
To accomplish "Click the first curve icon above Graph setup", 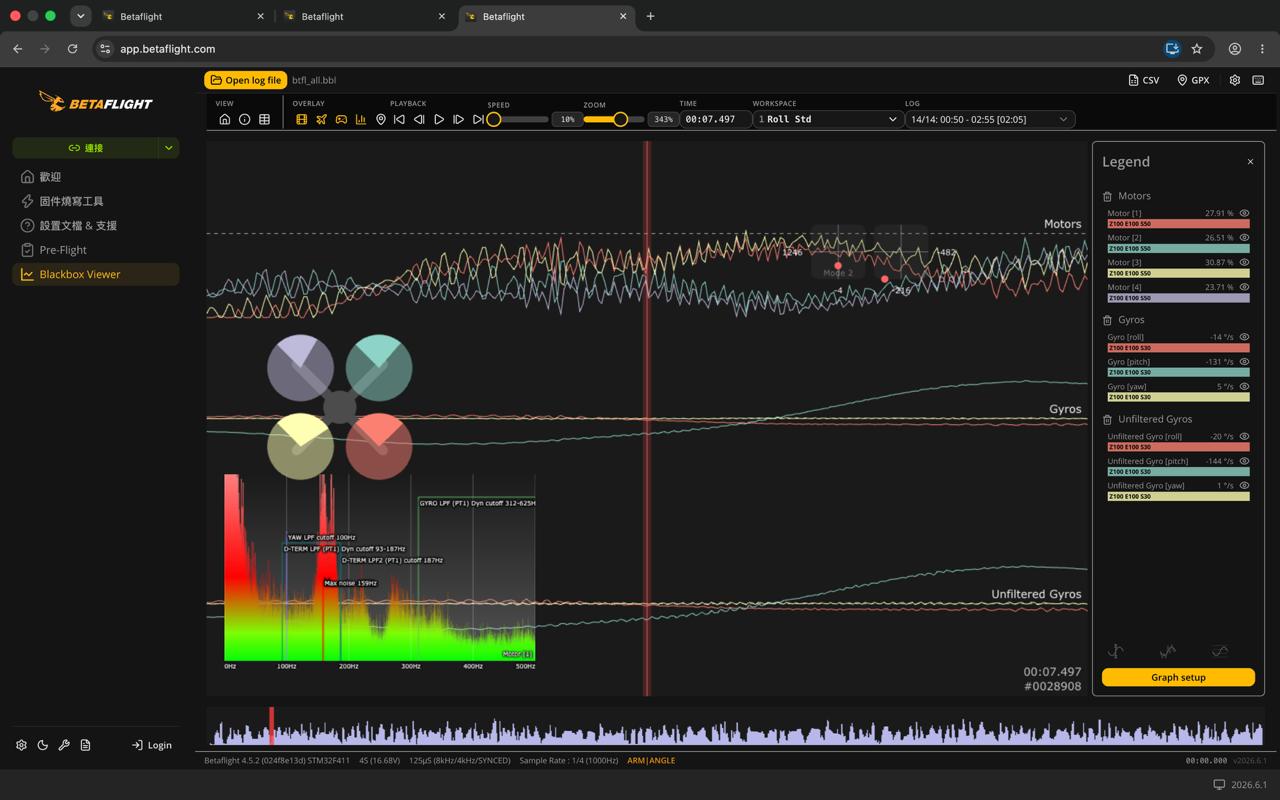I will click(1116, 651).
